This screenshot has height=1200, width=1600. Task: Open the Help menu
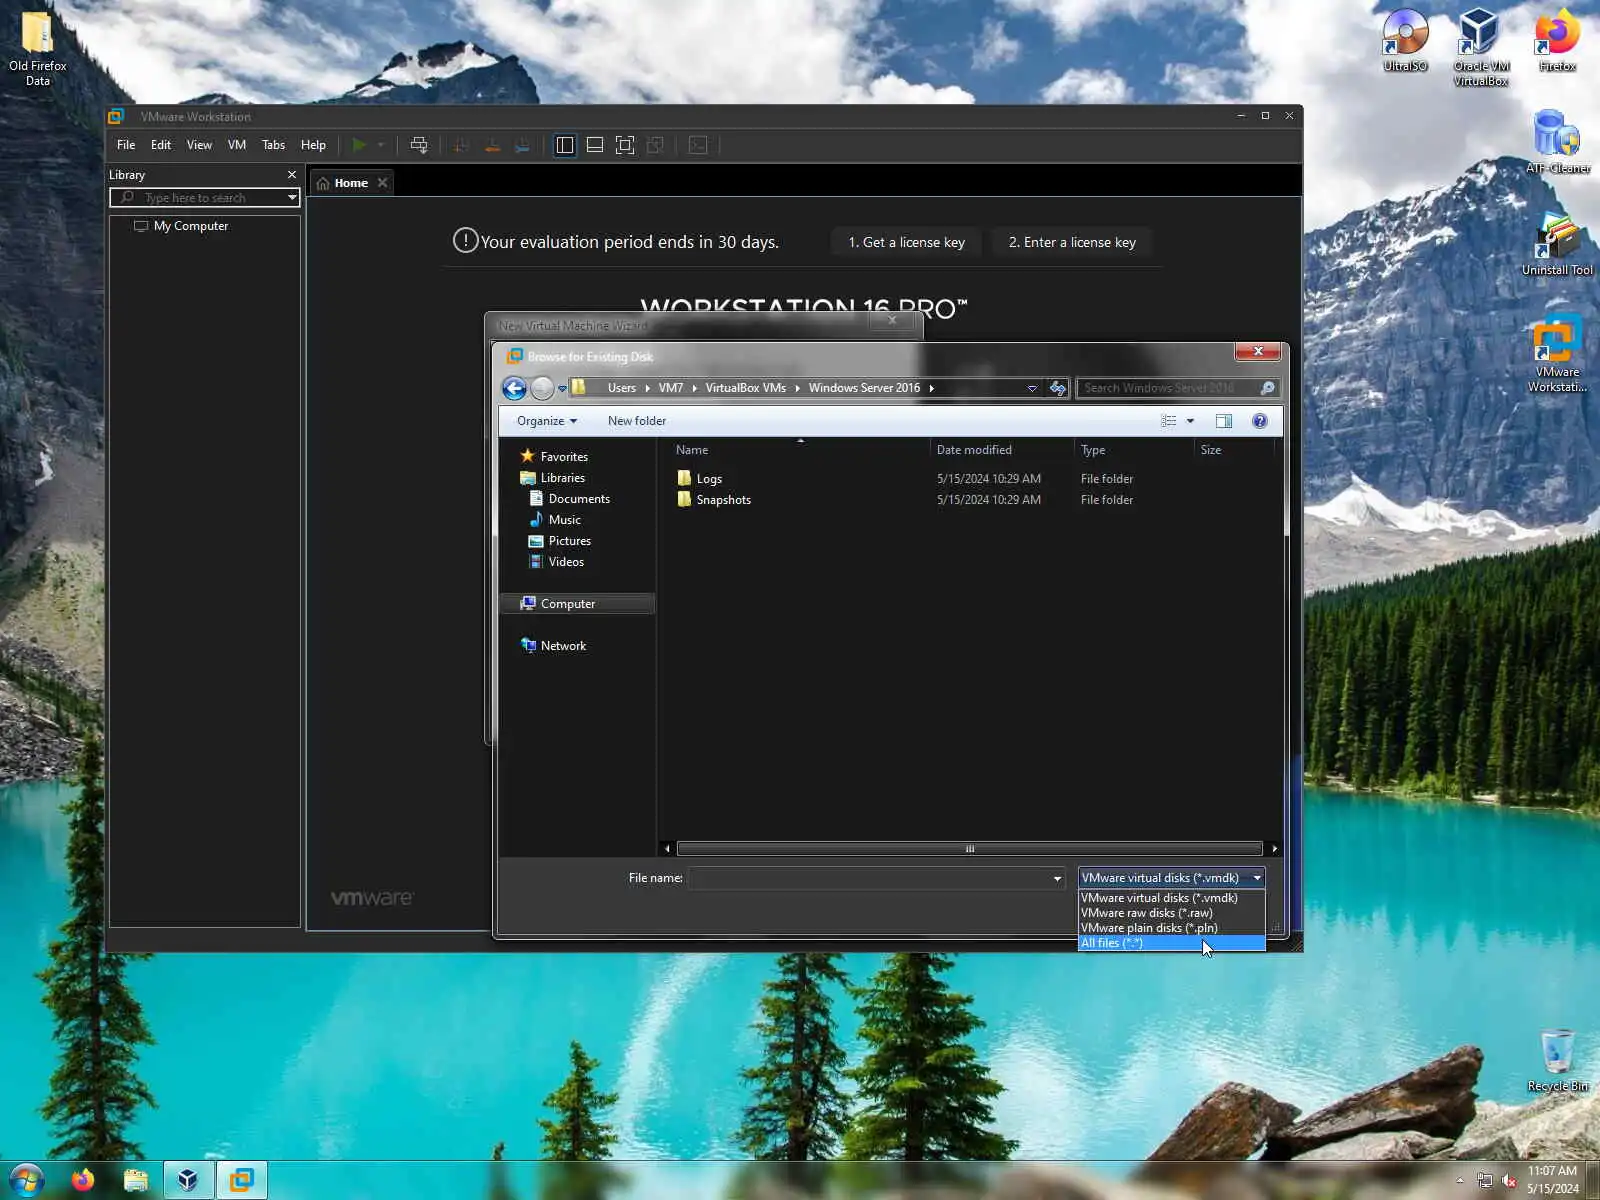click(x=313, y=145)
